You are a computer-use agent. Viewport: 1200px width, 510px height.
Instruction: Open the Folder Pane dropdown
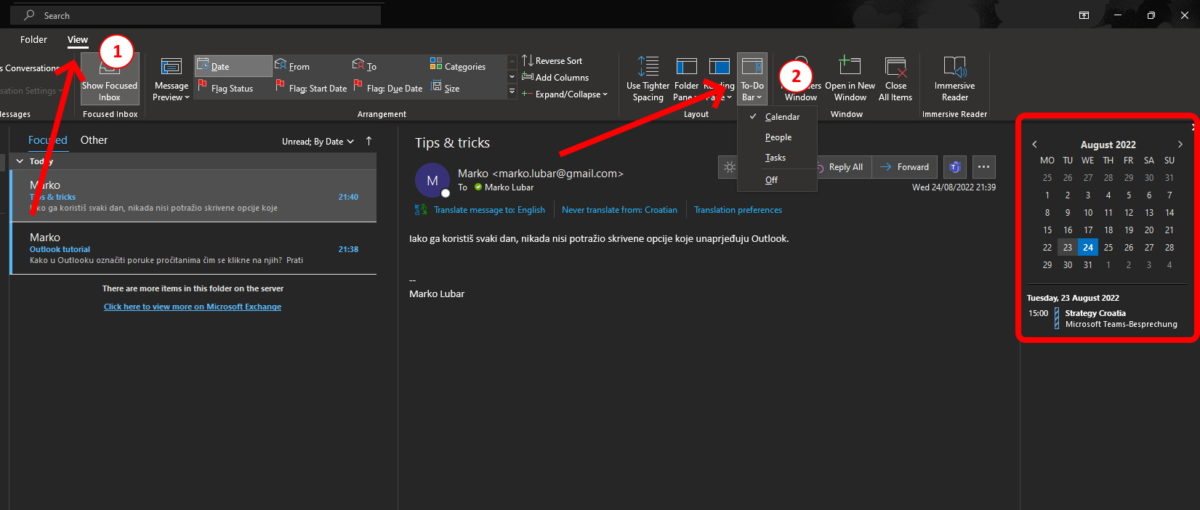(686, 78)
